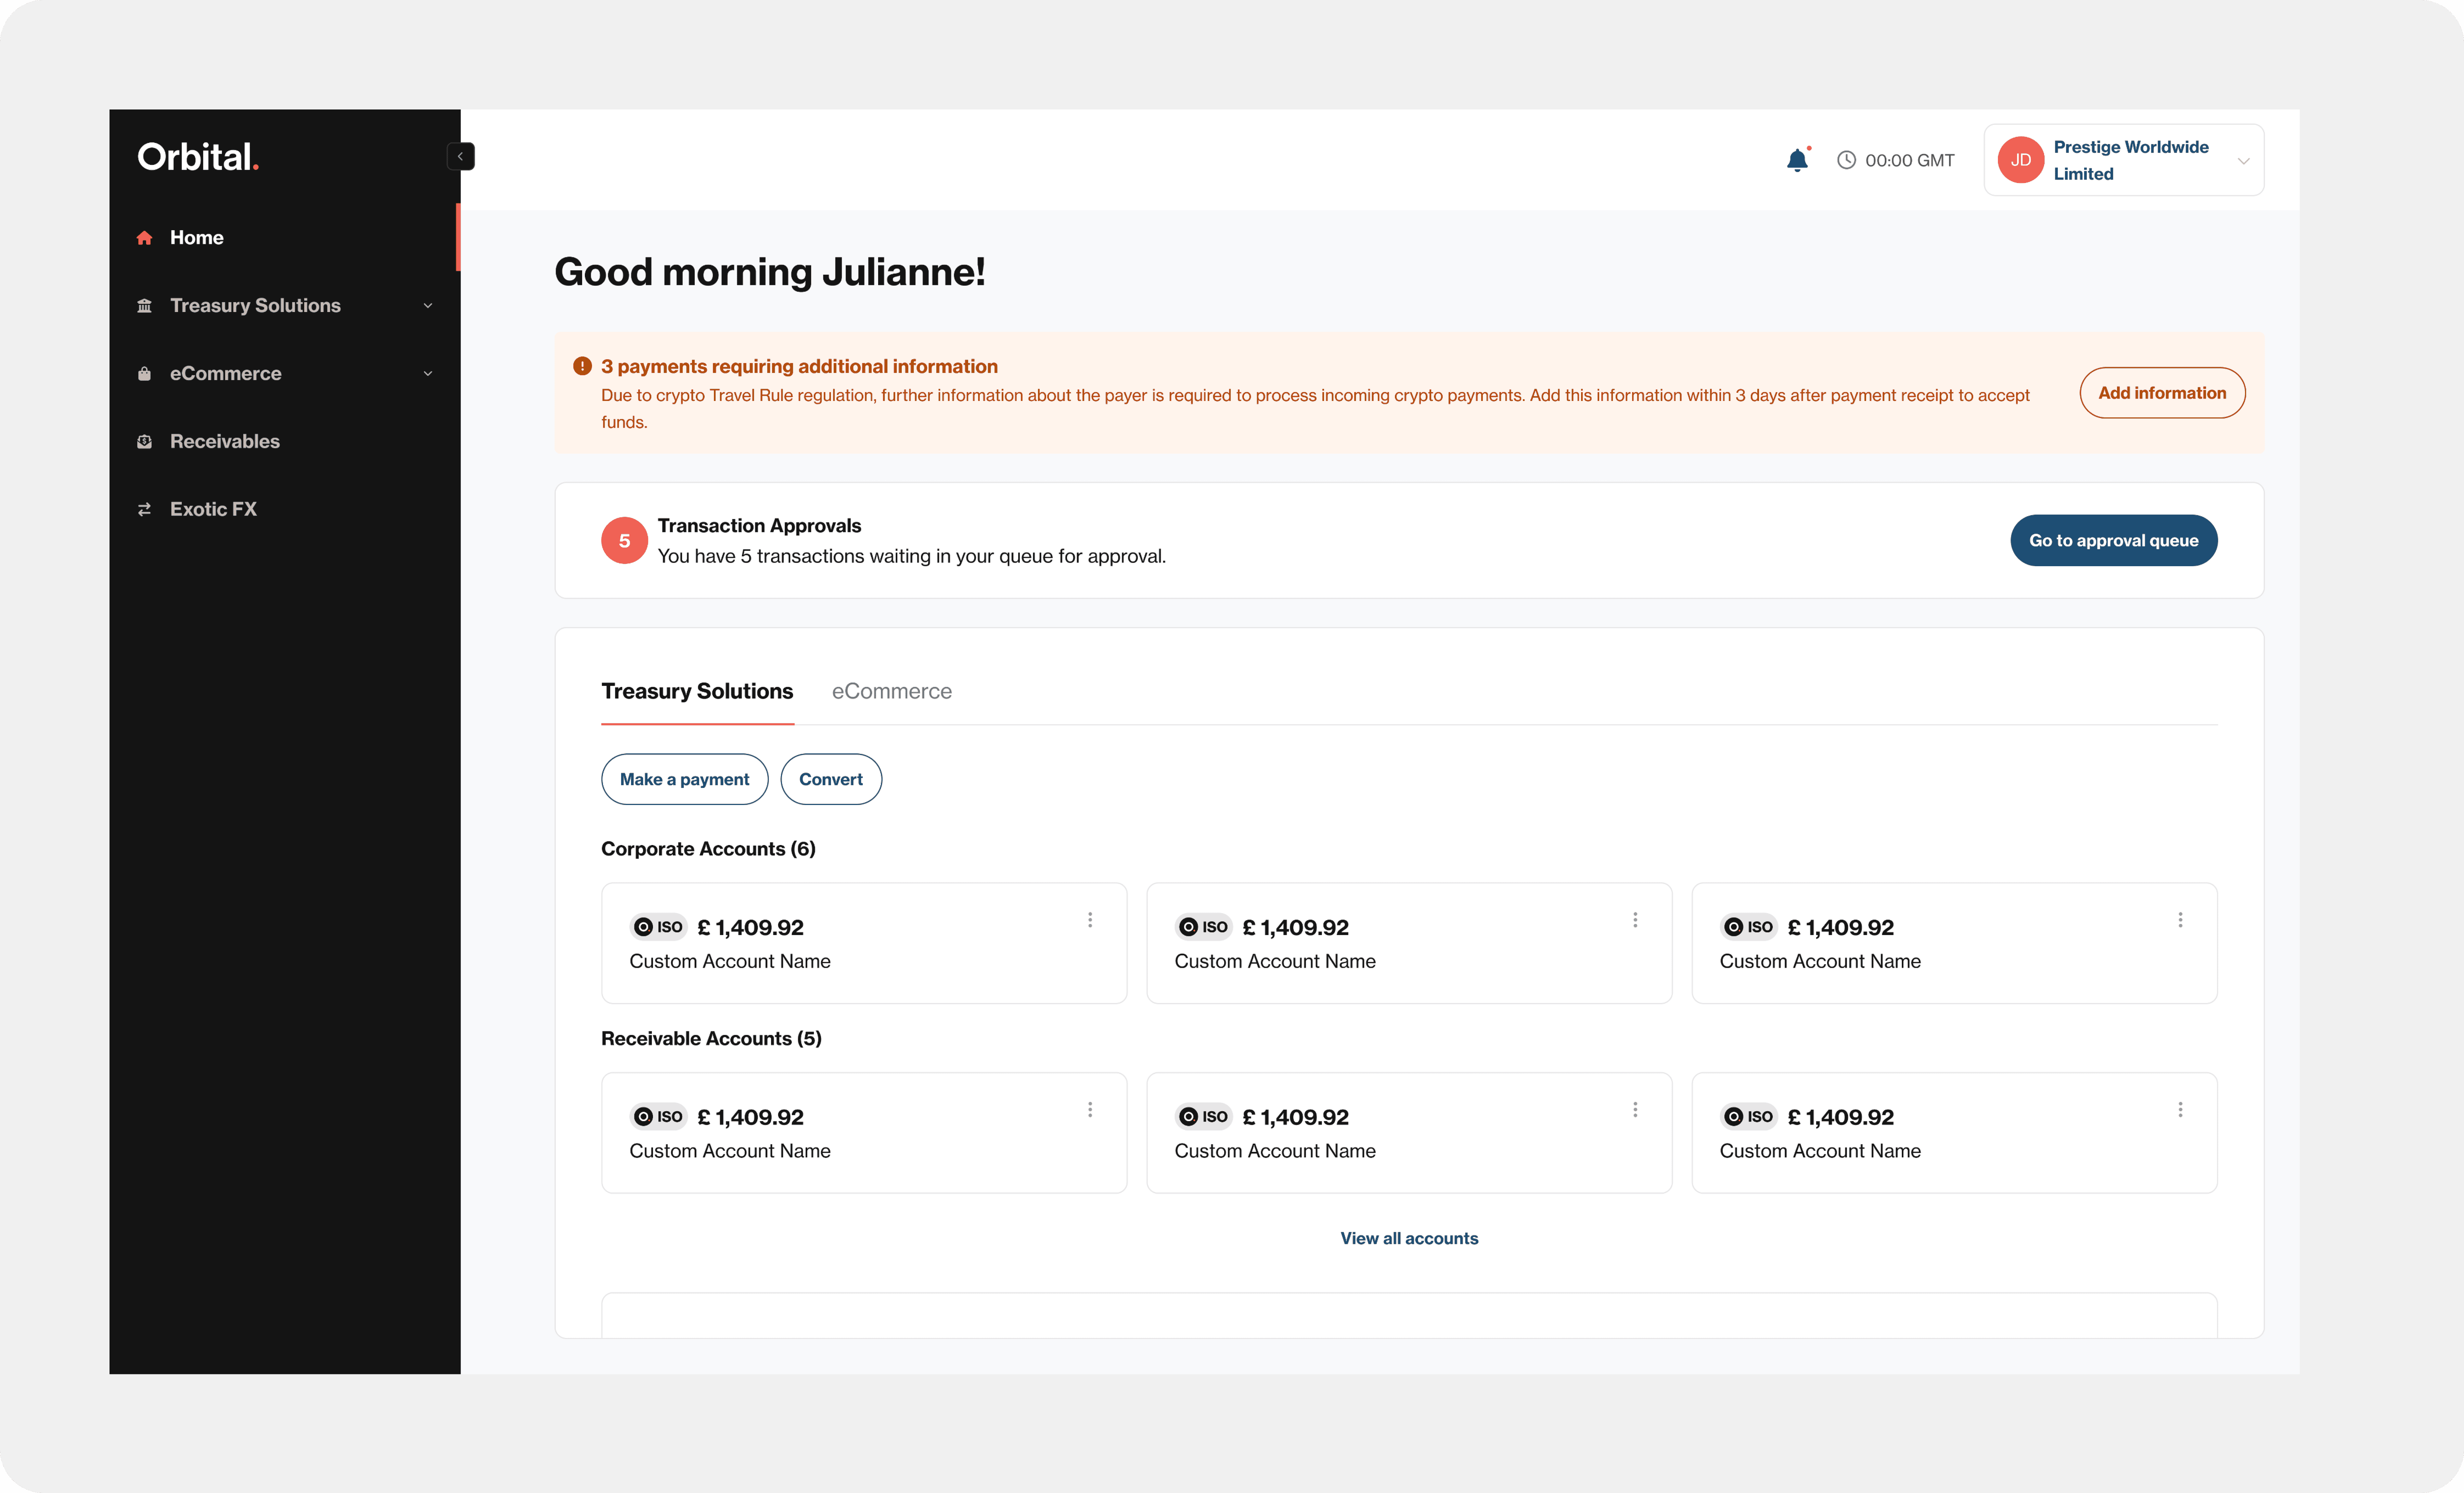Image resolution: width=2464 pixels, height=1493 pixels.
Task: Switch to the eCommerce tab
Action: coord(891,691)
